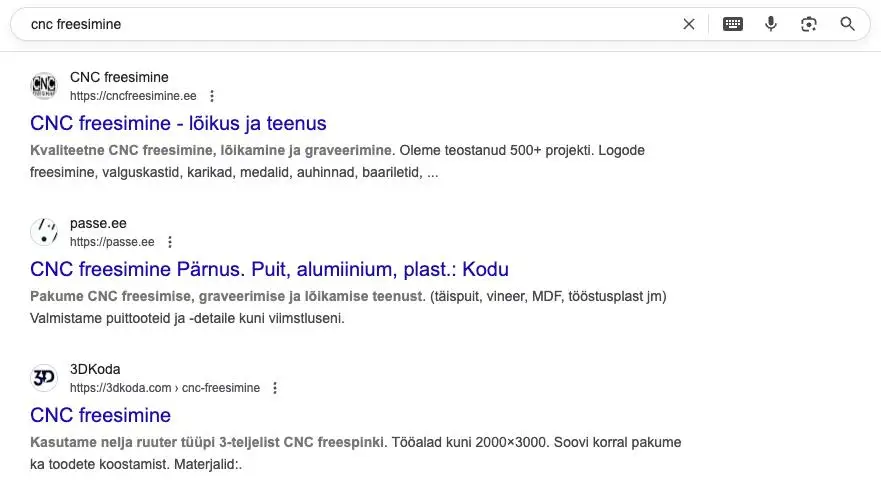Screen dimensions: 881x488
Task: Click the https://passe.ee URL text
Action: tap(112, 242)
